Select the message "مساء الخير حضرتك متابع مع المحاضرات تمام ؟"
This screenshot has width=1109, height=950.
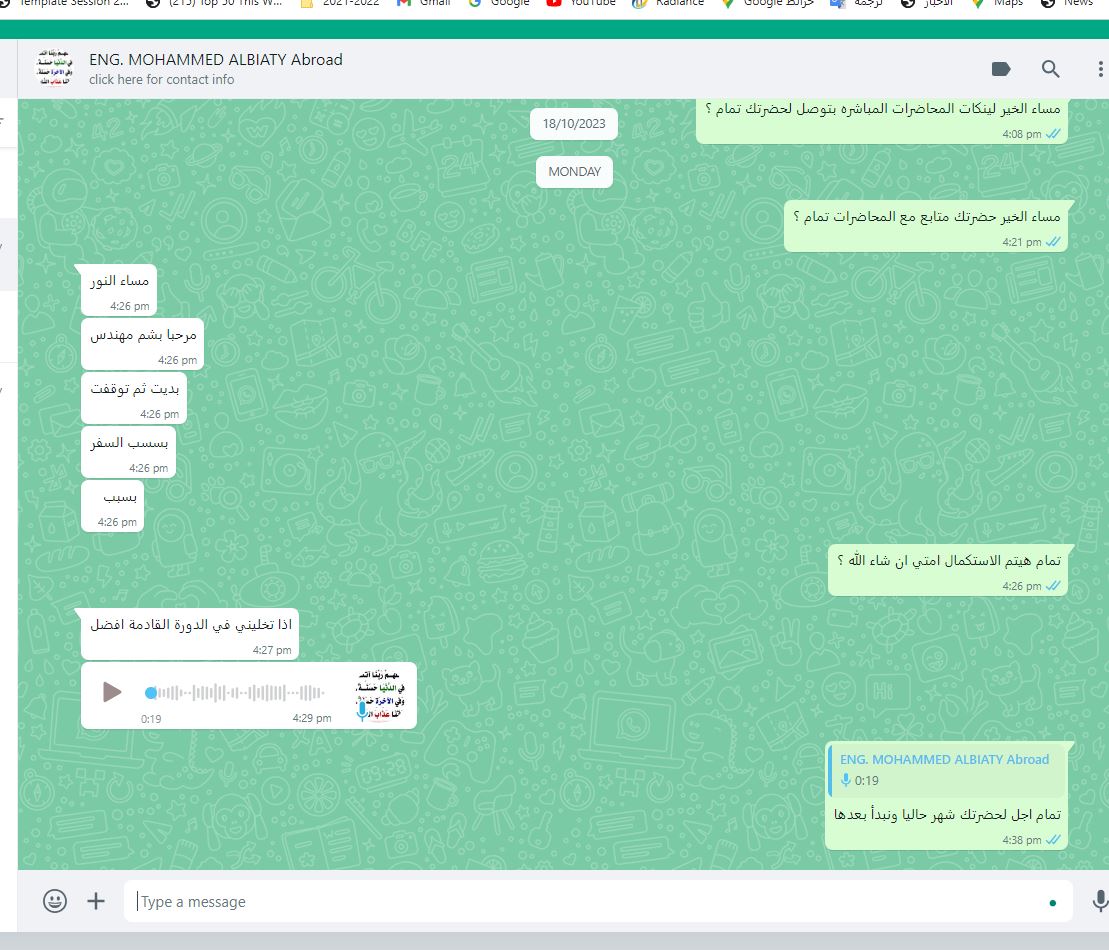coord(926,226)
